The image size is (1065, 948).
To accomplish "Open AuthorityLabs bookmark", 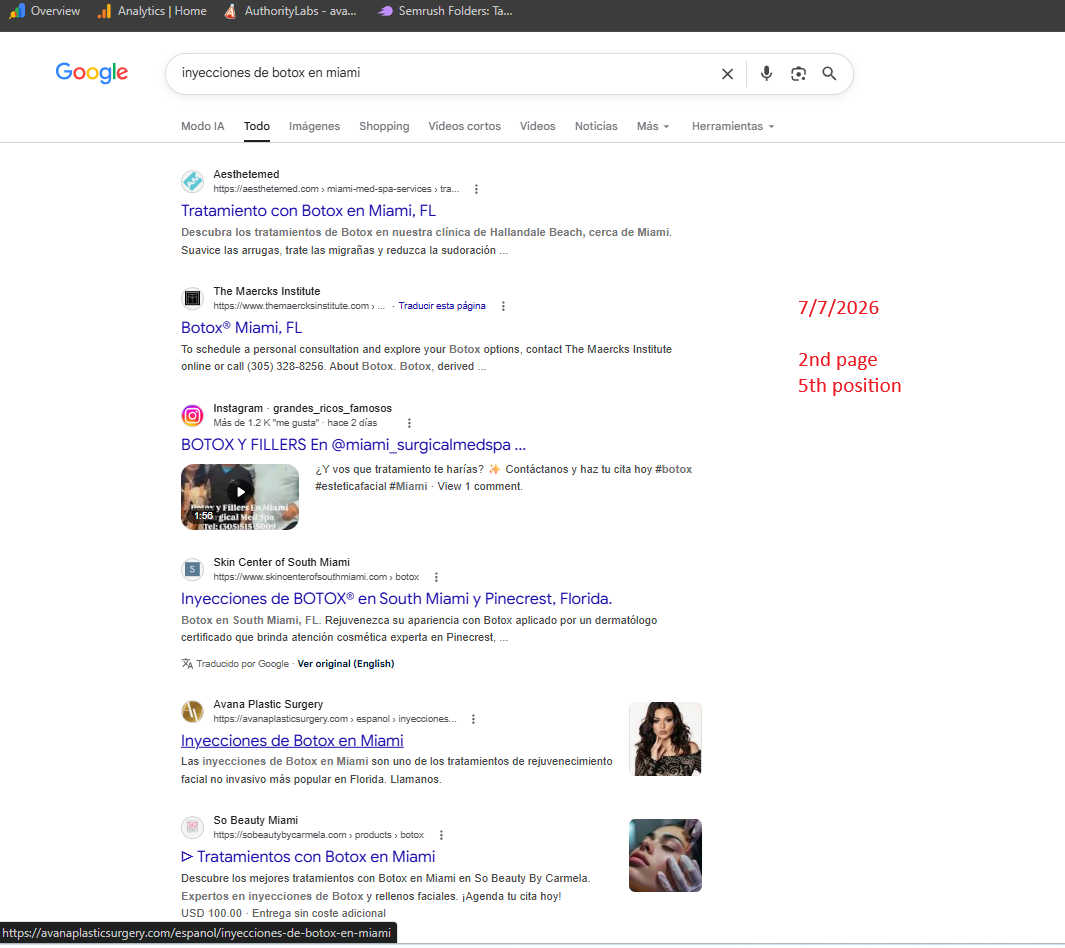I will [291, 11].
